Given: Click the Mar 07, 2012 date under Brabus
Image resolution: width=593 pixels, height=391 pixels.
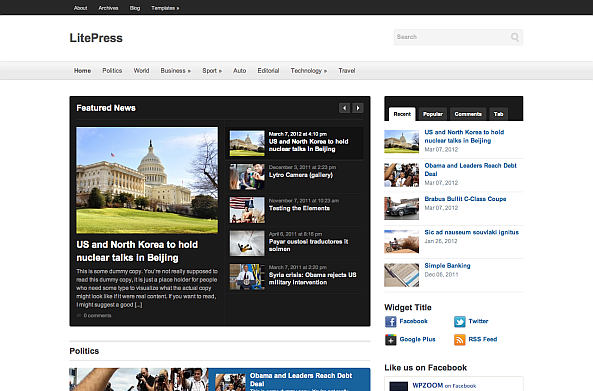Looking at the screenshot, I should click(441, 208).
